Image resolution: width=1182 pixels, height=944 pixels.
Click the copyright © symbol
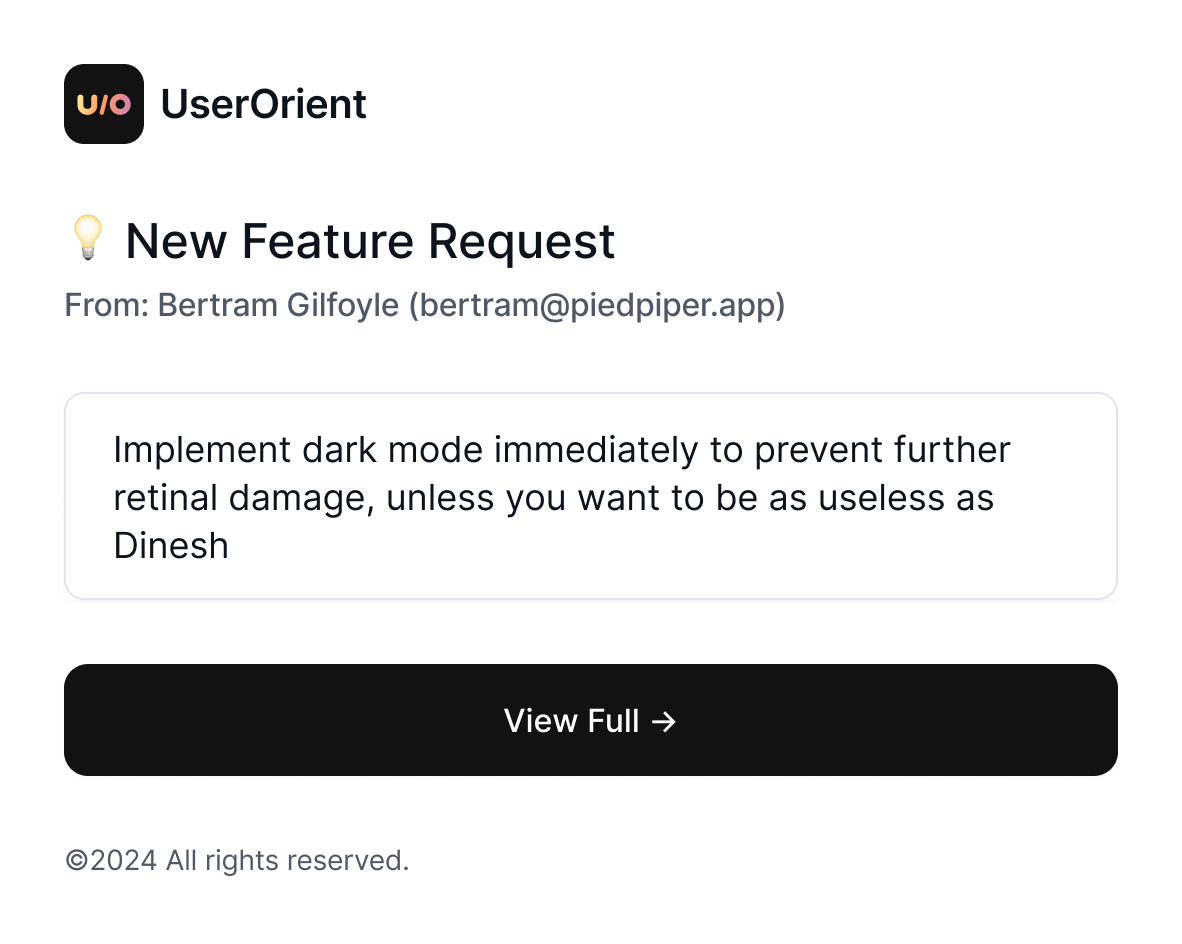point(76,860)
